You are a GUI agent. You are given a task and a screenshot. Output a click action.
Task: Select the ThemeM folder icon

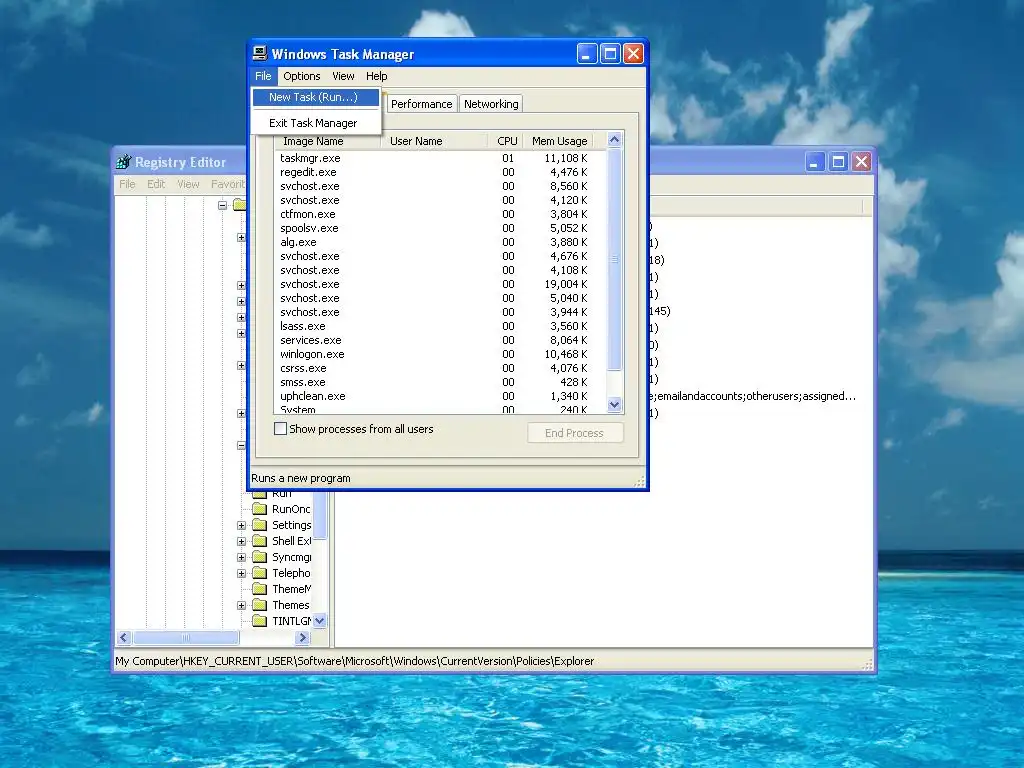[260, 589]
